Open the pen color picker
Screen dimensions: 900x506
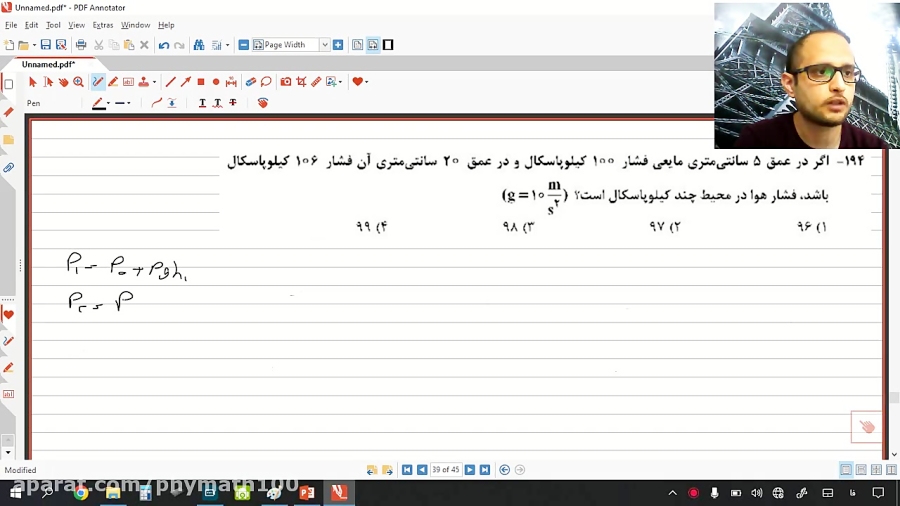click(x=100, y=103)
